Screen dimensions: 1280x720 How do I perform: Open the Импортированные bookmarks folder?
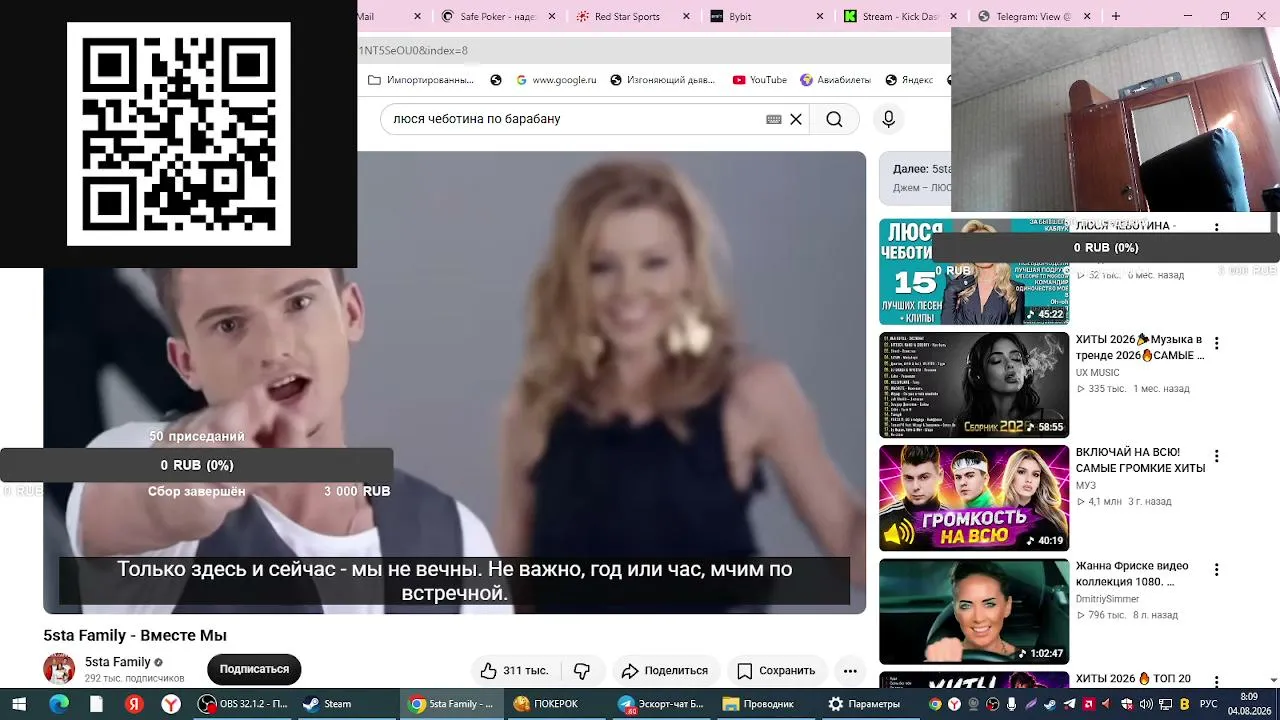click(x=421, y=80)
